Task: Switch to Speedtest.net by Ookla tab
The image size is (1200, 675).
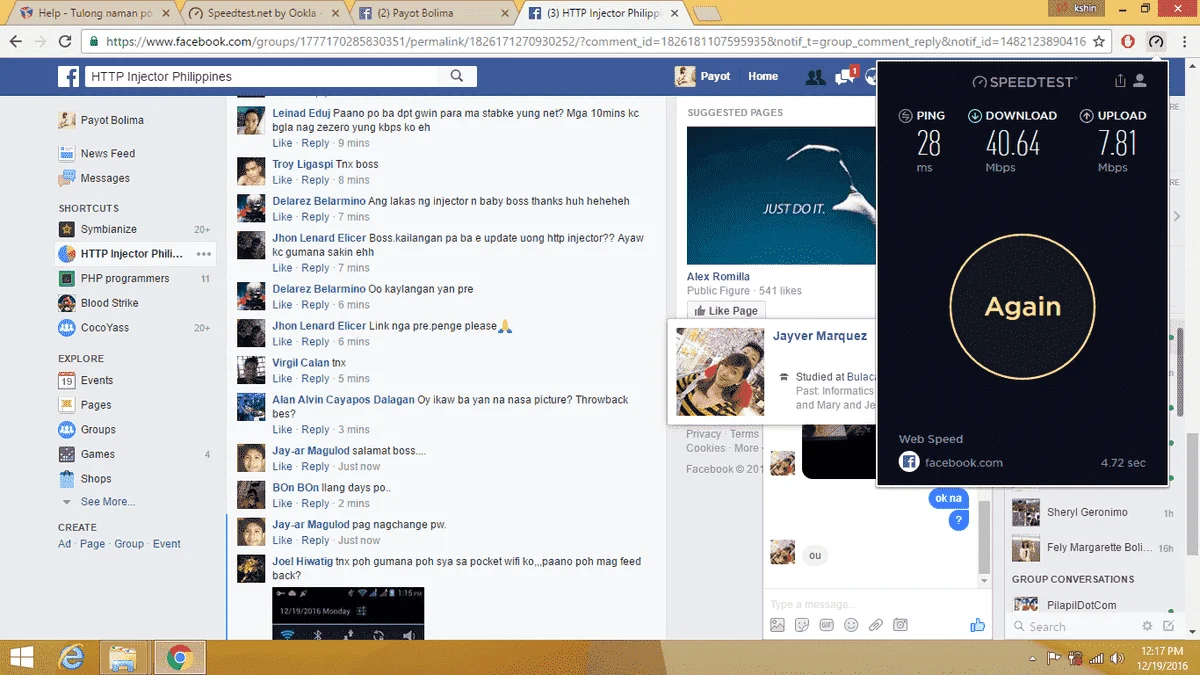Action: tap(263, 13)
